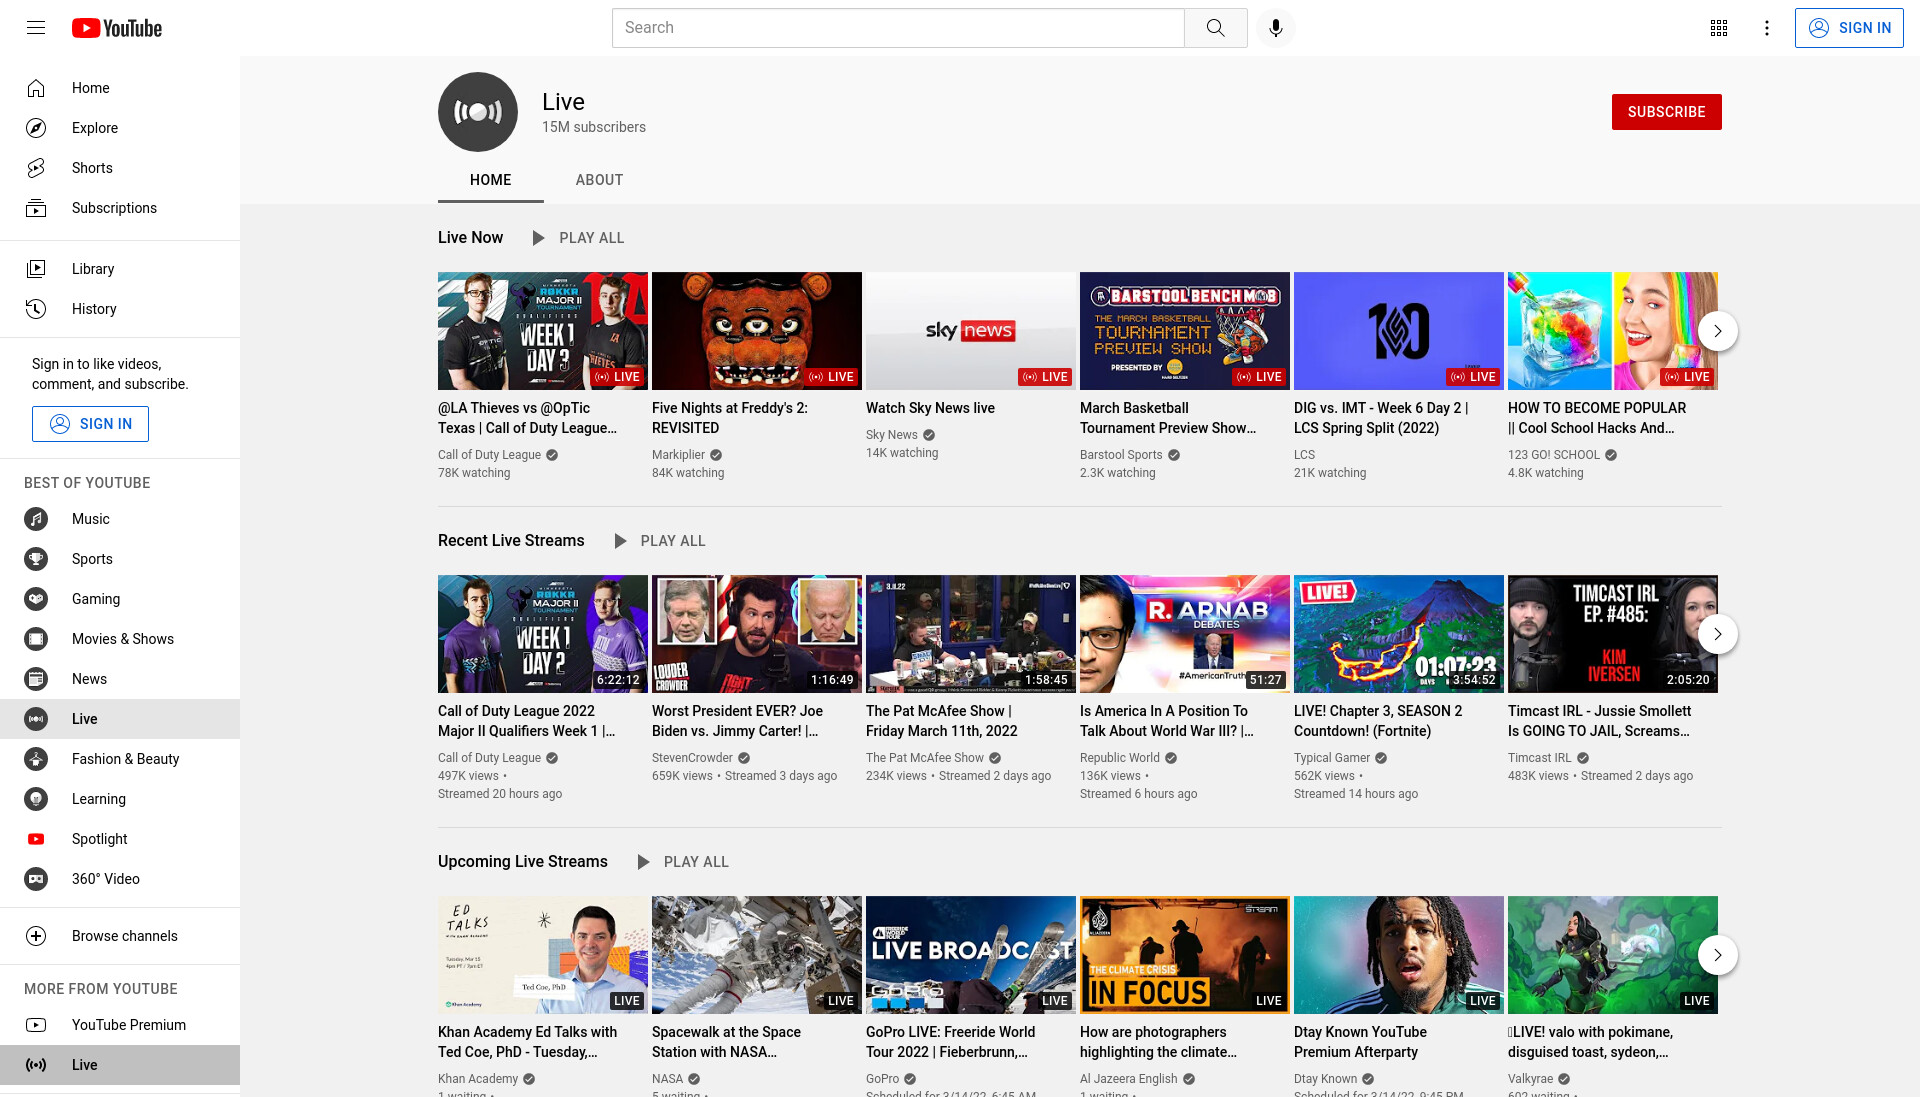The image size is (1920, 1097).
Task: Open Dtay Known Premium Afterparty thumbnail
Action: coord(1399,955)
